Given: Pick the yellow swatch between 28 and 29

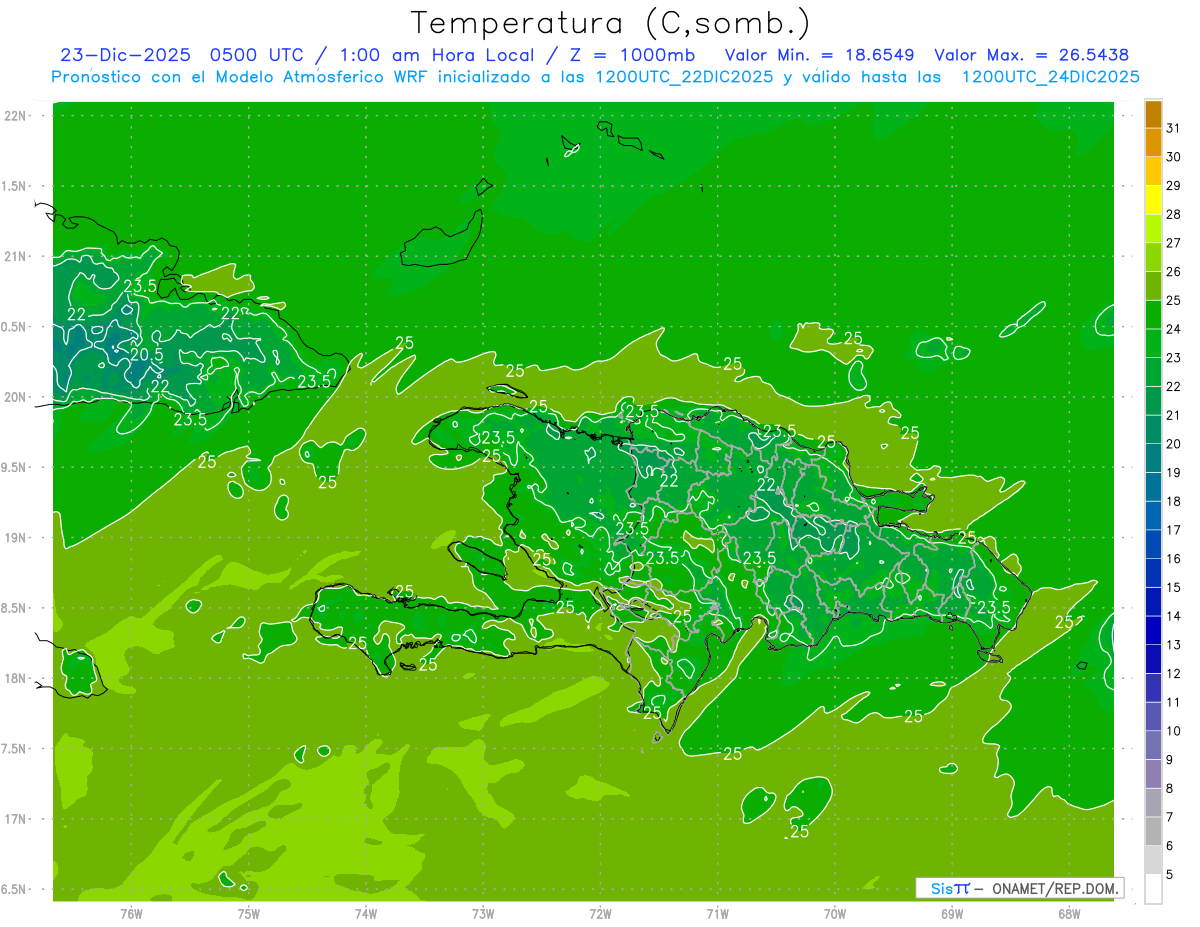Looking at the screenshot, I should point(1153,200).
